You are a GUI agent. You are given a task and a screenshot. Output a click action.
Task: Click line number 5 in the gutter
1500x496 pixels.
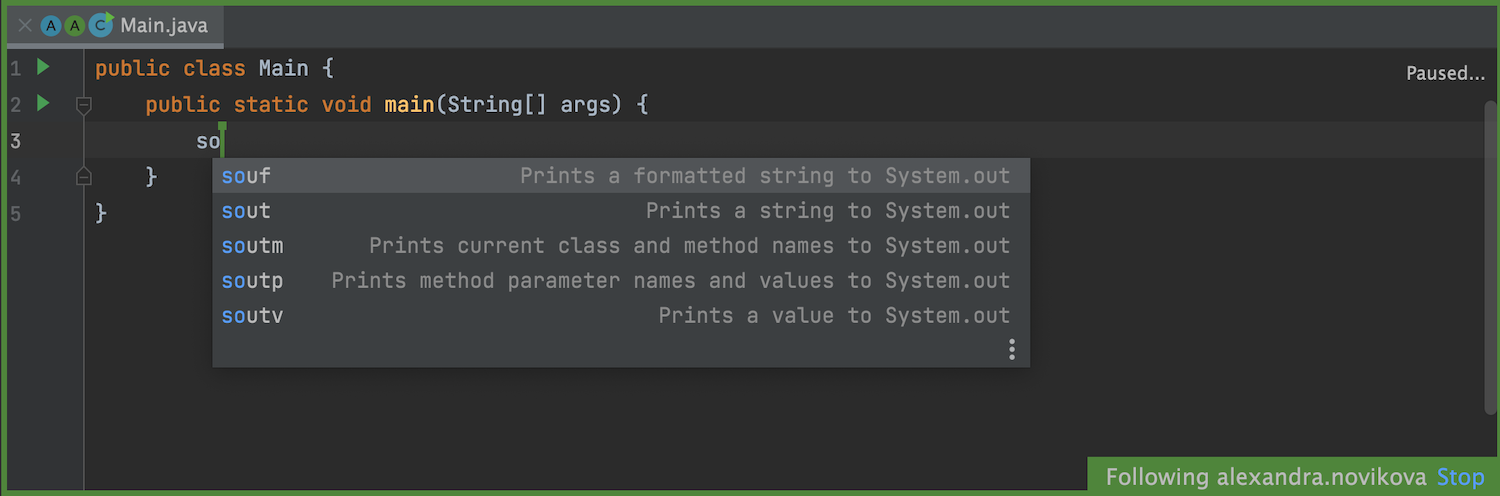[x=15, y=213]
